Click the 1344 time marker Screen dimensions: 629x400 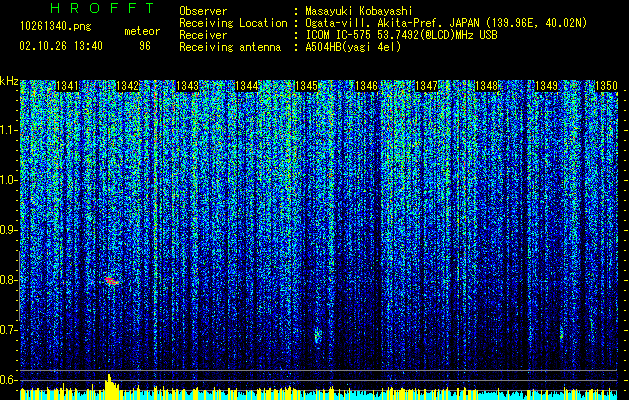coord(247,86)
